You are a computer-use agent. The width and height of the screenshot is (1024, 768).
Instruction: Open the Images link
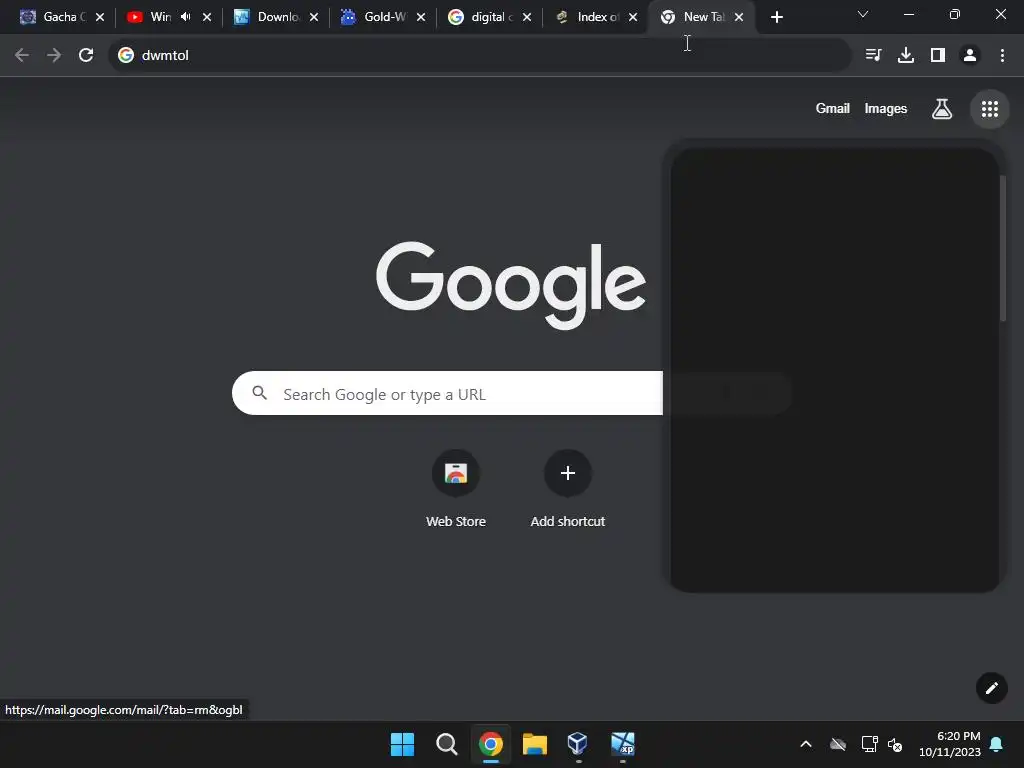(x=886, y=108)
